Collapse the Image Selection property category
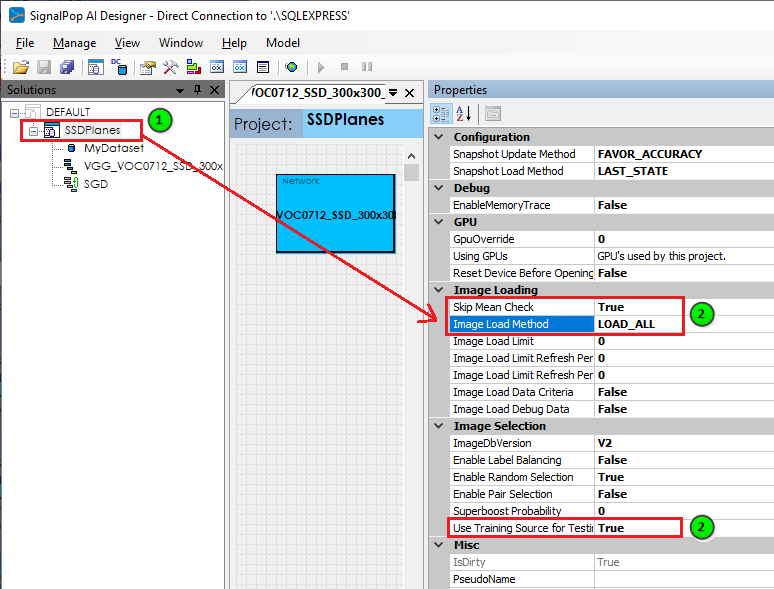The image size is (774, 589). pos(439,426)
